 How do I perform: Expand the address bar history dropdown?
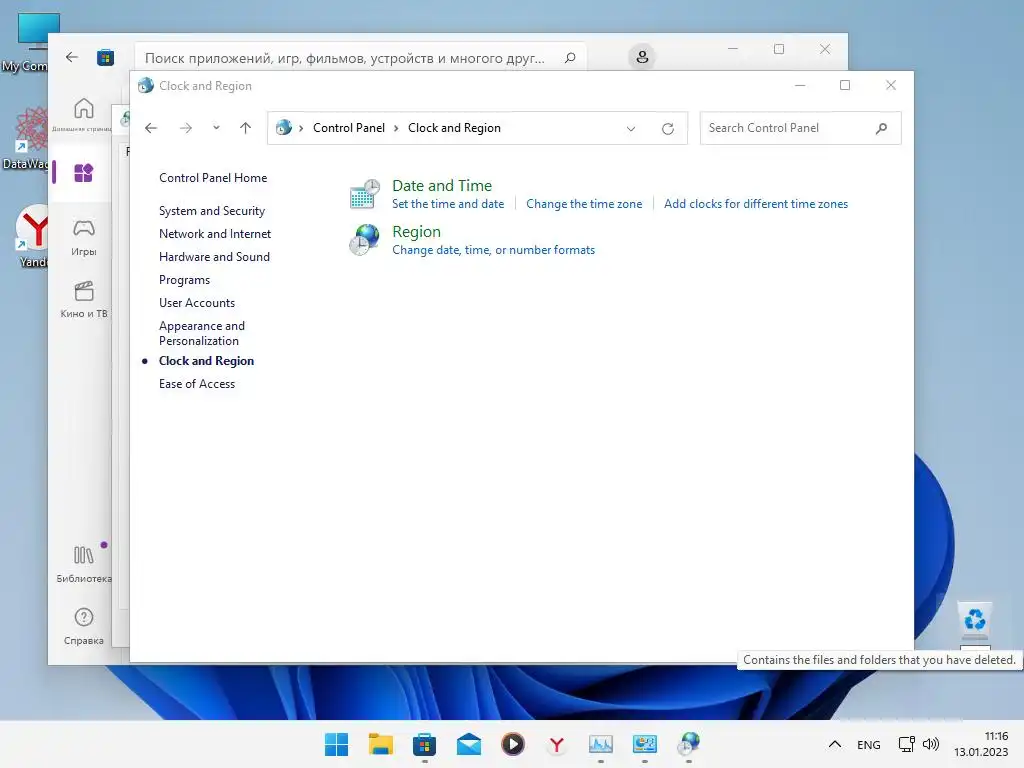pyautogui.click(x=631, y=129)
